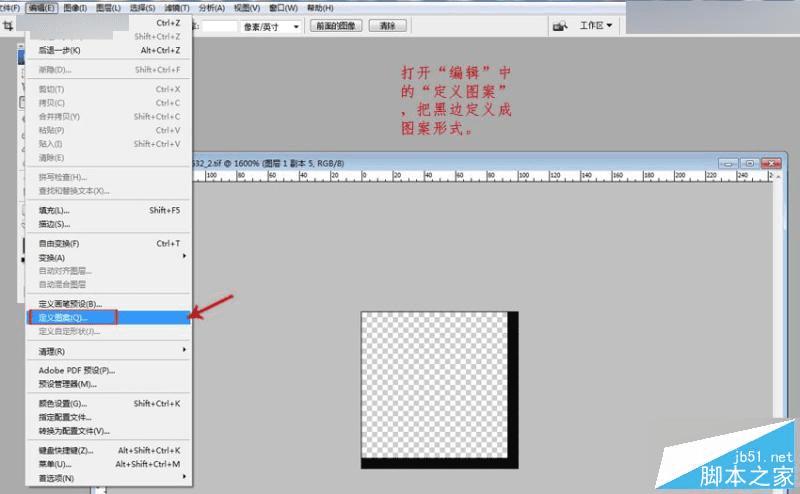Choose 拷贝(C) menu entry
The height and width of the screenshot is (494, 800).
pyautogui.click(x=109, y=103)
